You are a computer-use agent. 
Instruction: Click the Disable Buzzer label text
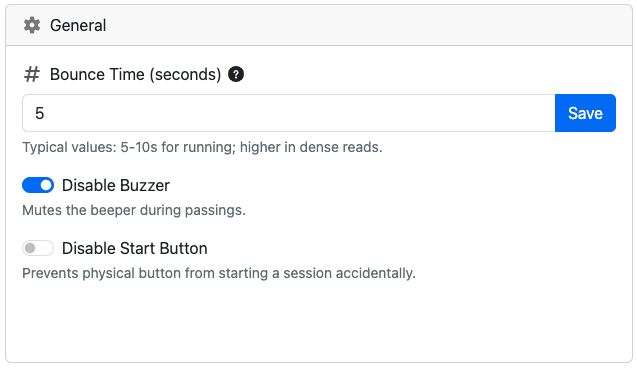click(x=116, y=185)
